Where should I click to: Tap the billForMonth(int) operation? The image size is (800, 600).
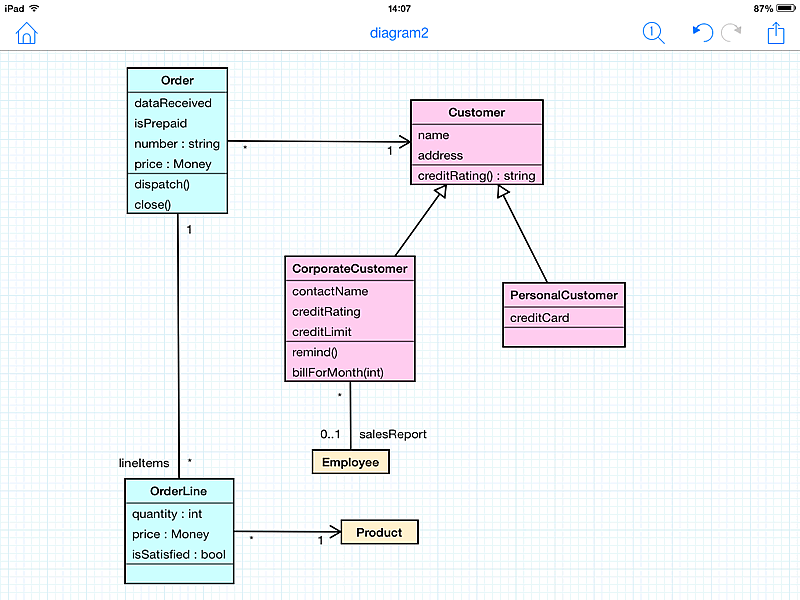point(337,373)
